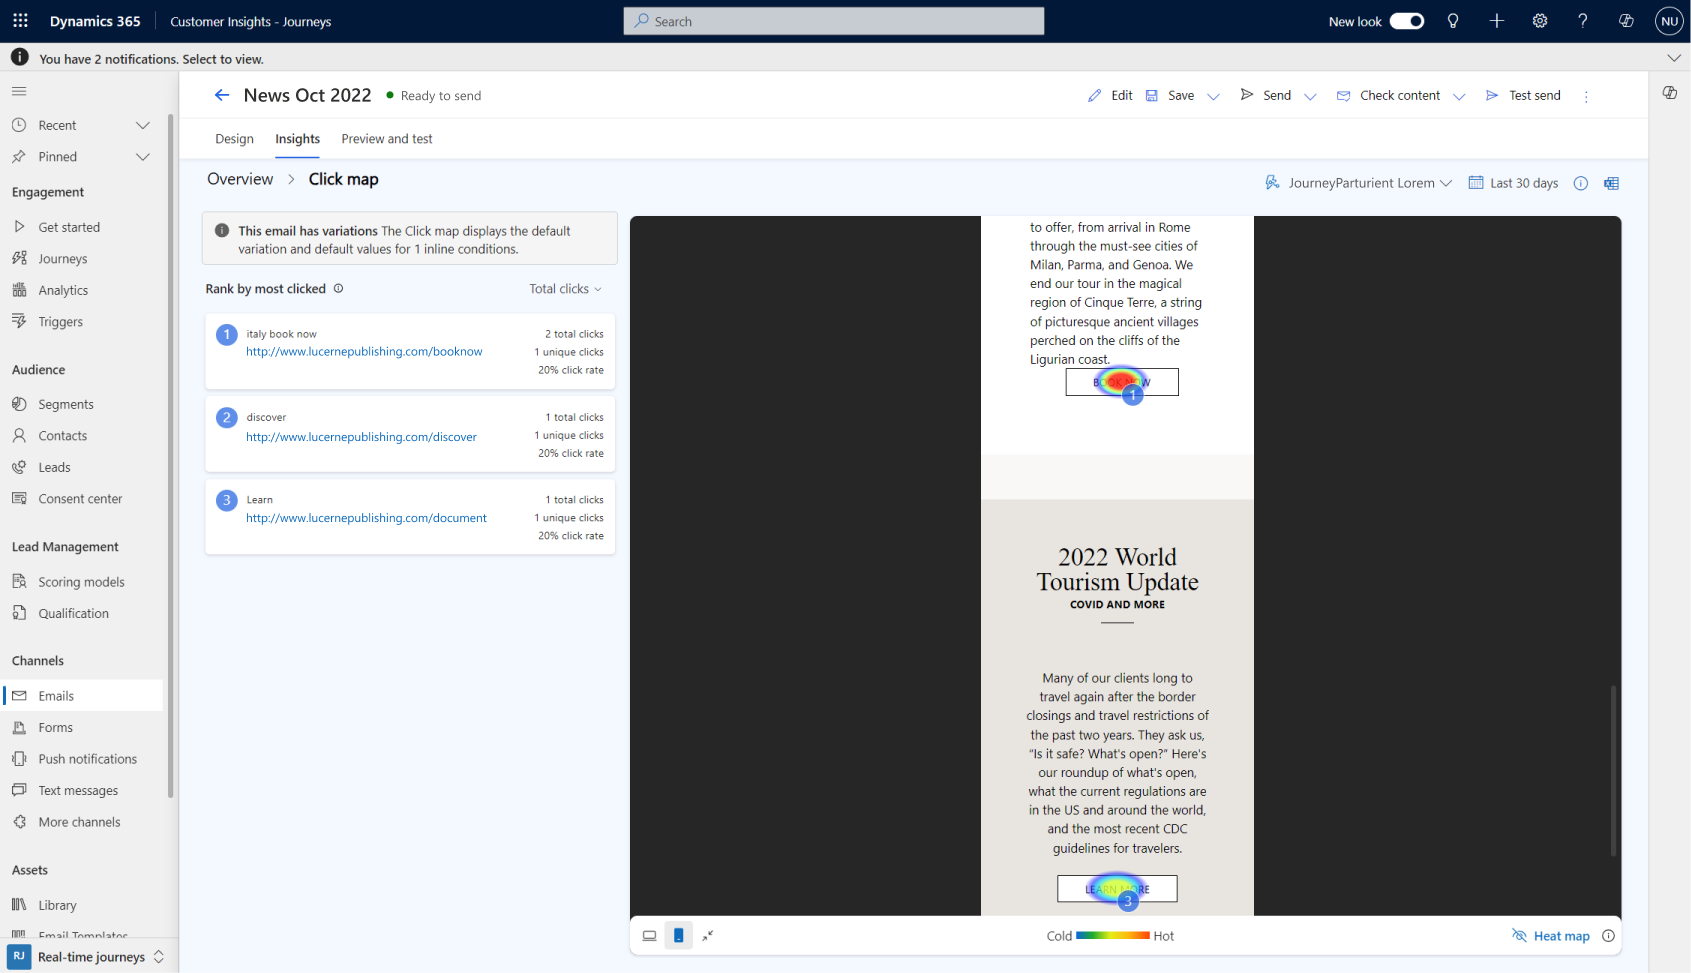Open the Send dropdown arrow
This screenshot has width=1691, height=973.
(x=1310, y=96)
